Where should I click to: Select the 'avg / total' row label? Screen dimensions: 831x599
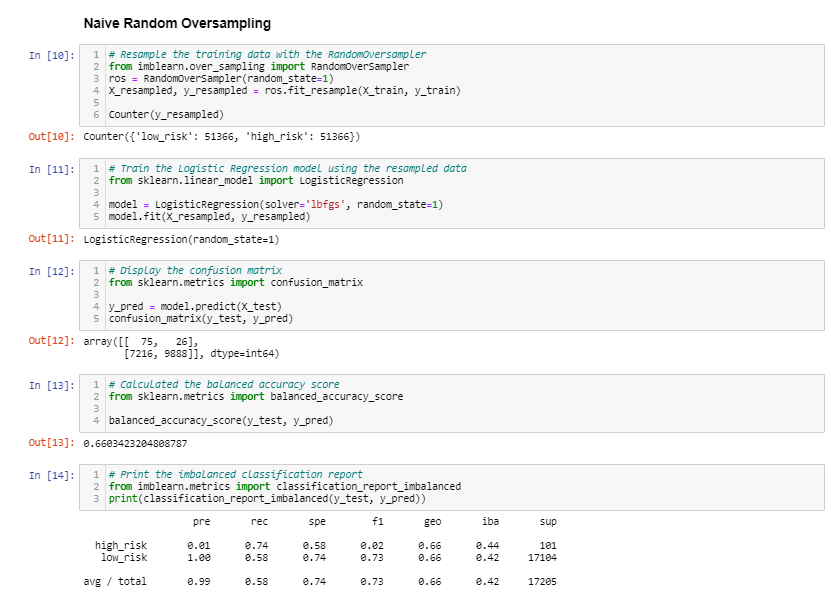pyautogui.click(x=115, y=582)
